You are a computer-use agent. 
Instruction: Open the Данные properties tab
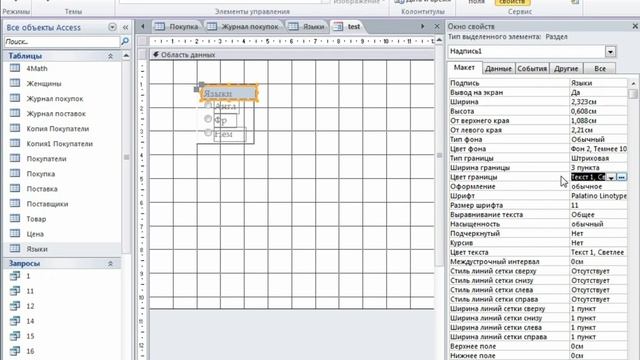point(498,69)
